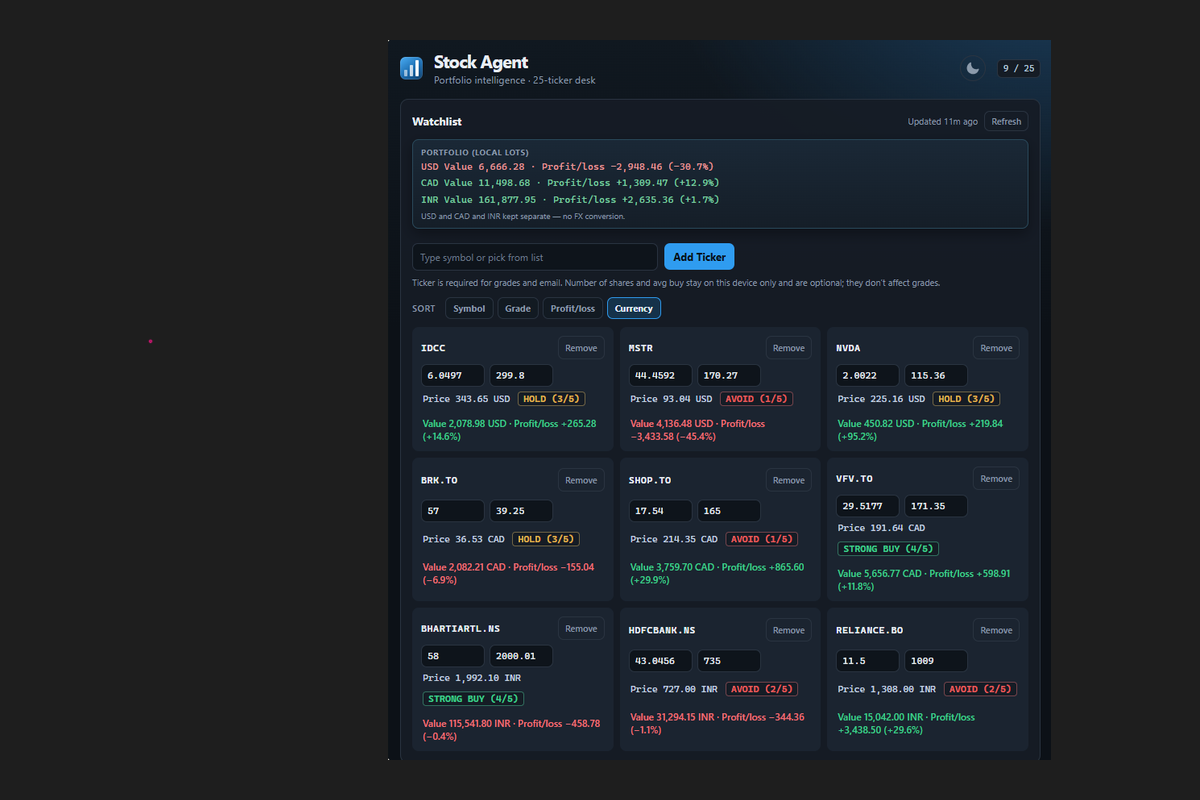Viewport: 1200px width, 800px height.
Task: Click BHARTIARTL.NS STRONG BUY (4/5) badge
Action: (x=473, y=699)
